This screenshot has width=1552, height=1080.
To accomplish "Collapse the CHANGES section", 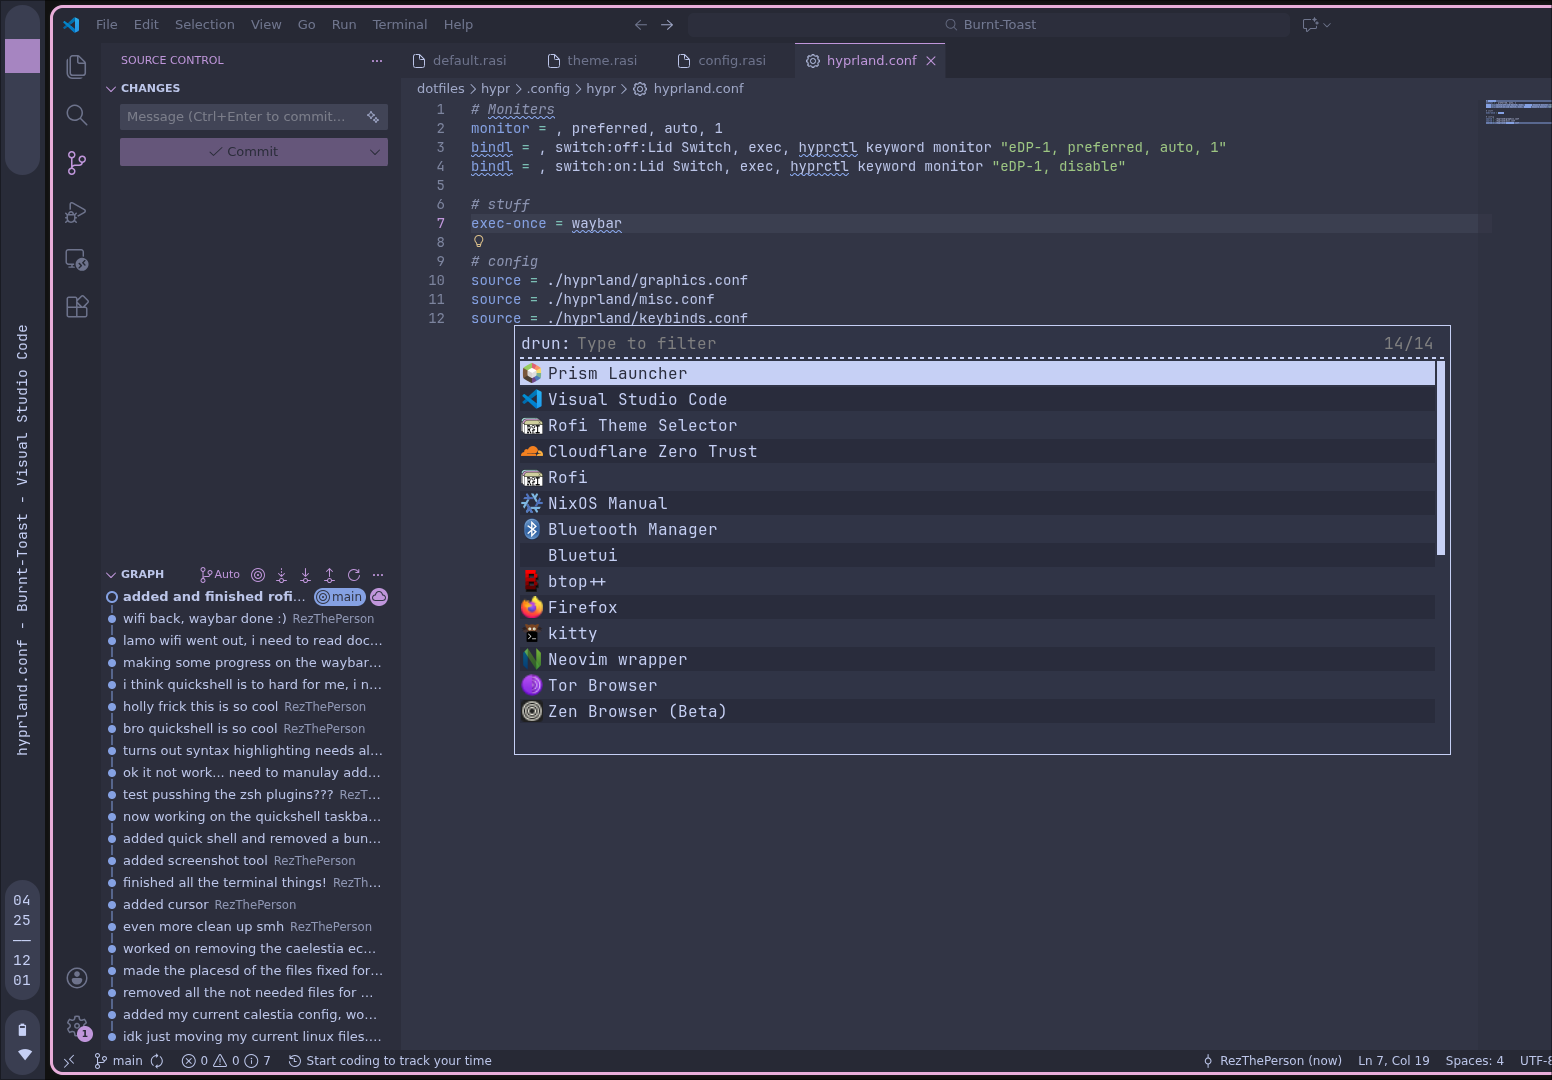I will pyautogui.click(x=111, y=89).
